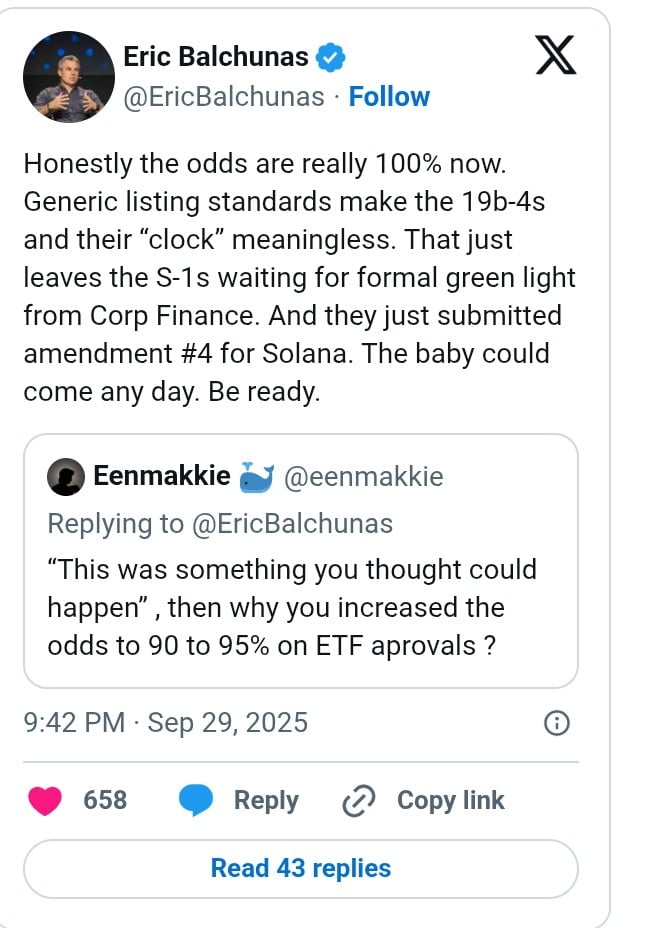Click the pink heart like icon
660x928 pixels.
[46, 801]
